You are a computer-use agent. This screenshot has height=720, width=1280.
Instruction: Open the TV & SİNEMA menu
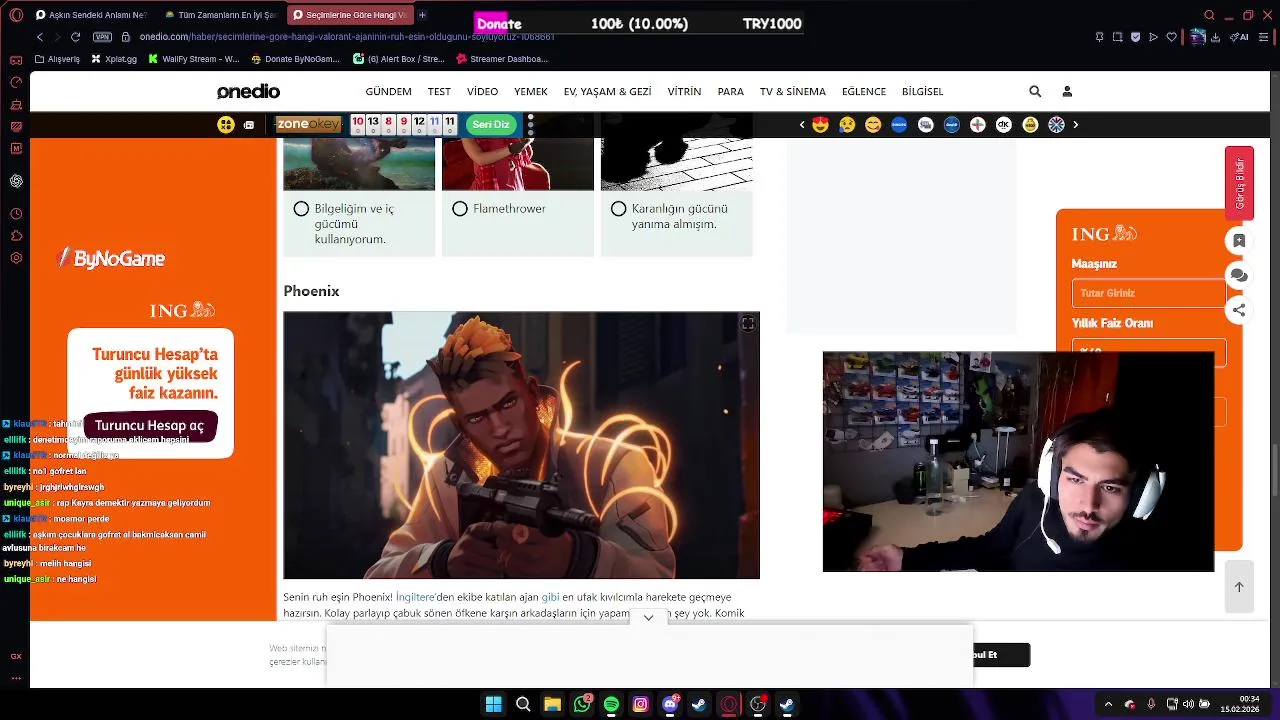pos(793,91)
